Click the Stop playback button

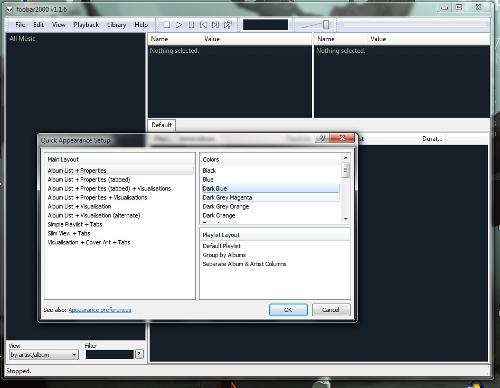[167, 25]
